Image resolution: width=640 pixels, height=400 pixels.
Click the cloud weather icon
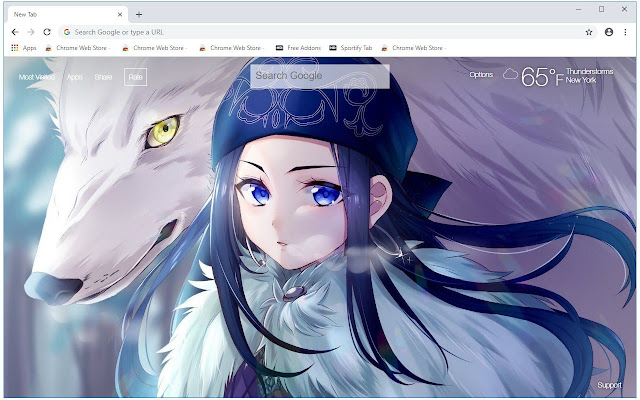coord(510,74)
